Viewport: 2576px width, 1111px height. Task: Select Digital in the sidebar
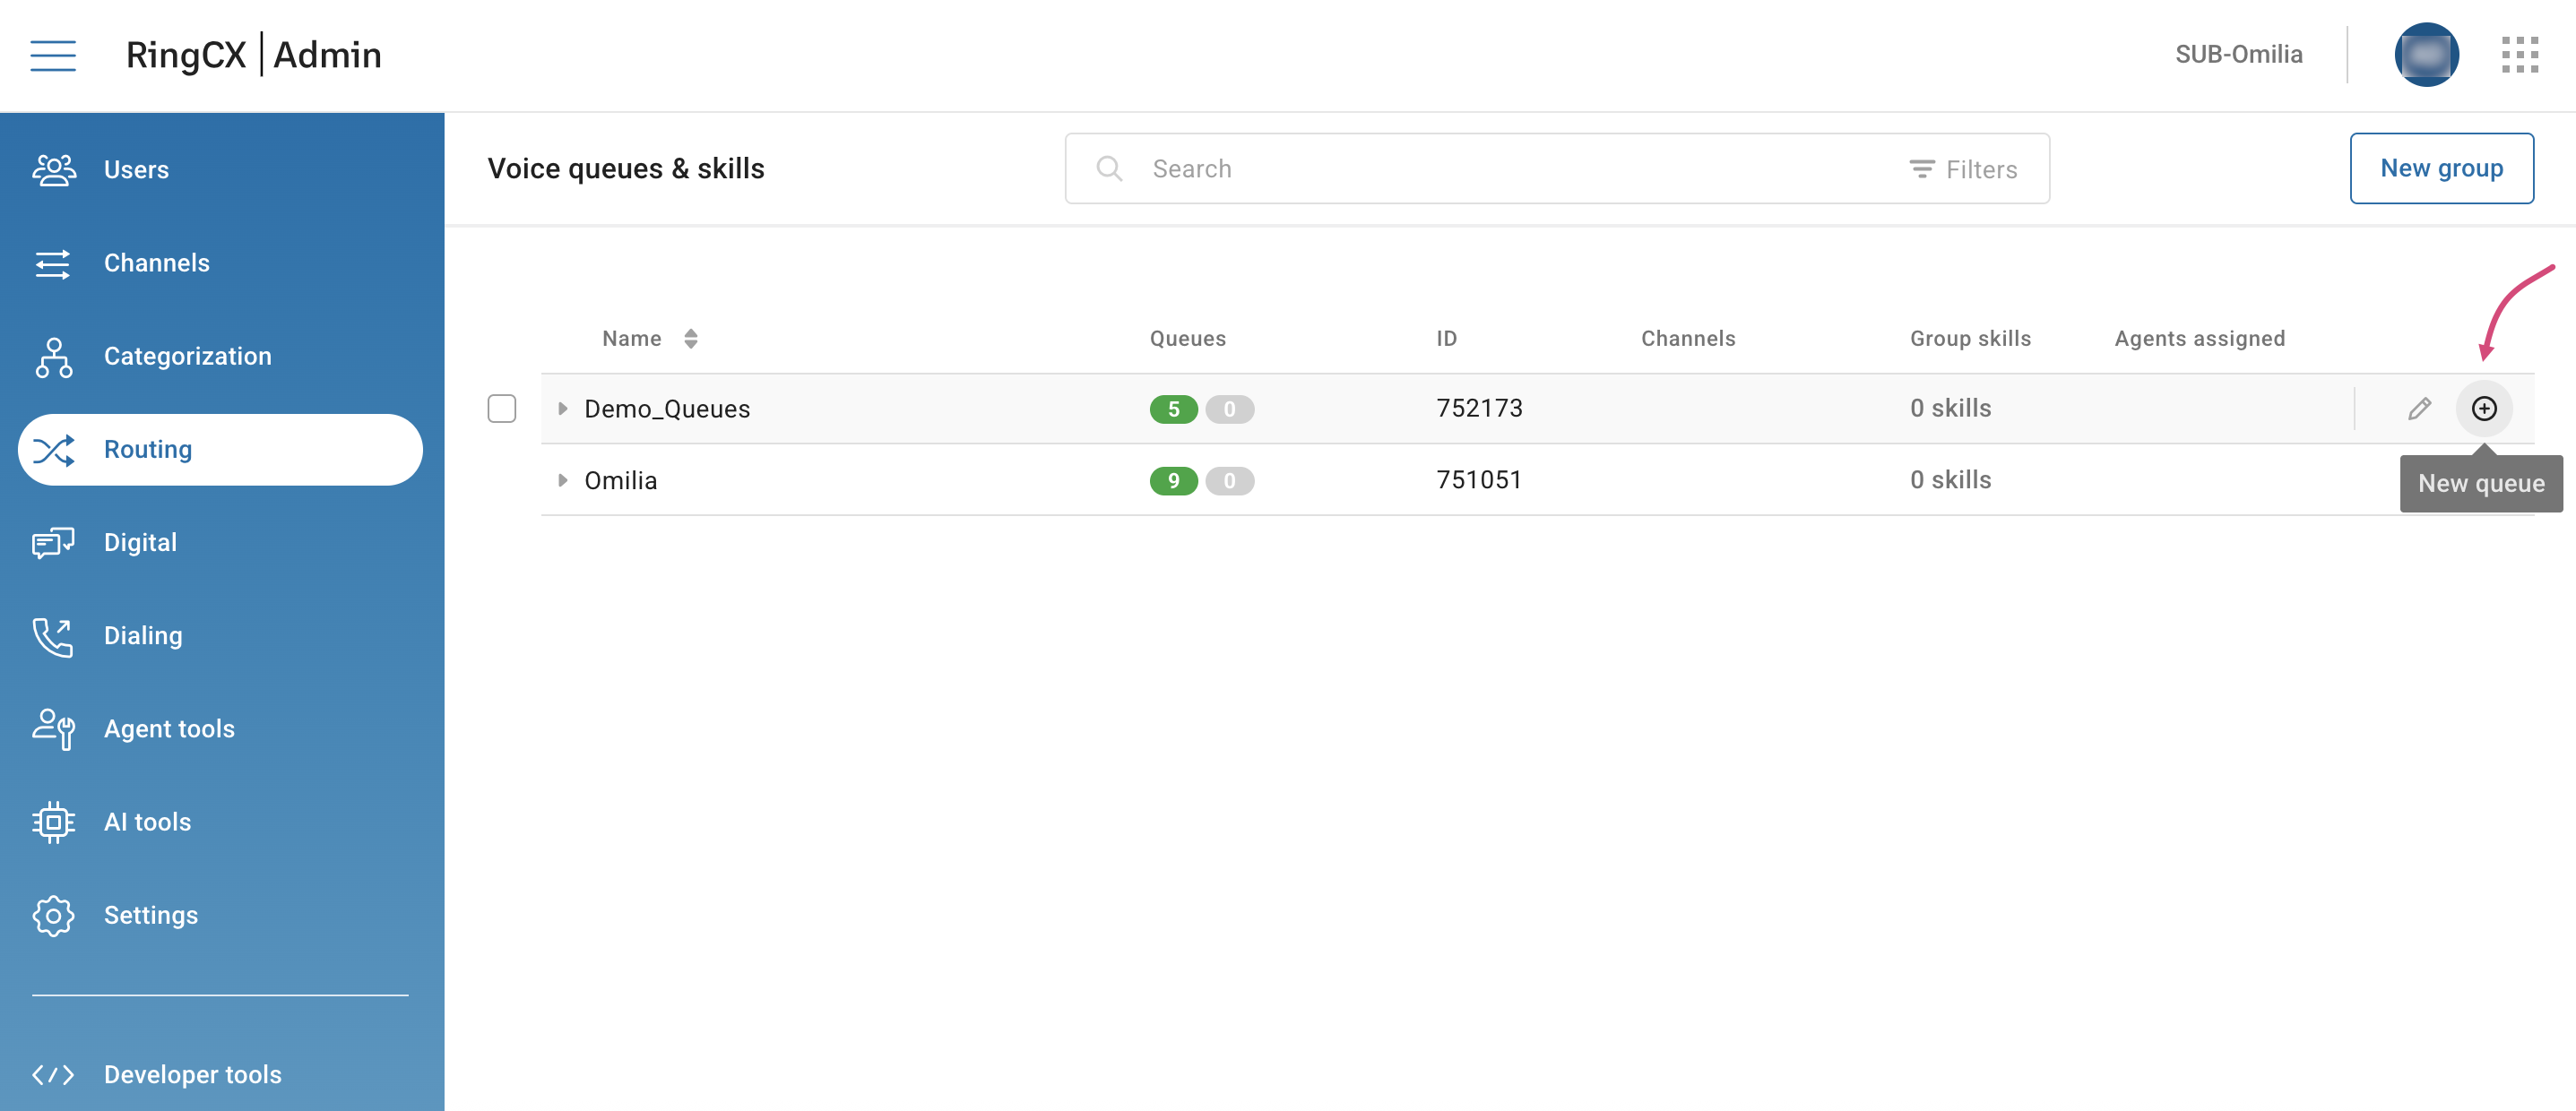(140, 542)
